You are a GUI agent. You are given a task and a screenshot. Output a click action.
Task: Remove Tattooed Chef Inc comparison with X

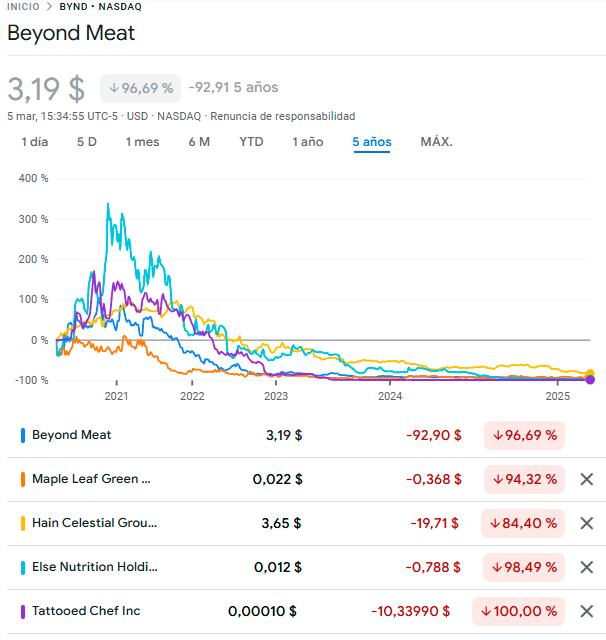[x=587, y=611]
